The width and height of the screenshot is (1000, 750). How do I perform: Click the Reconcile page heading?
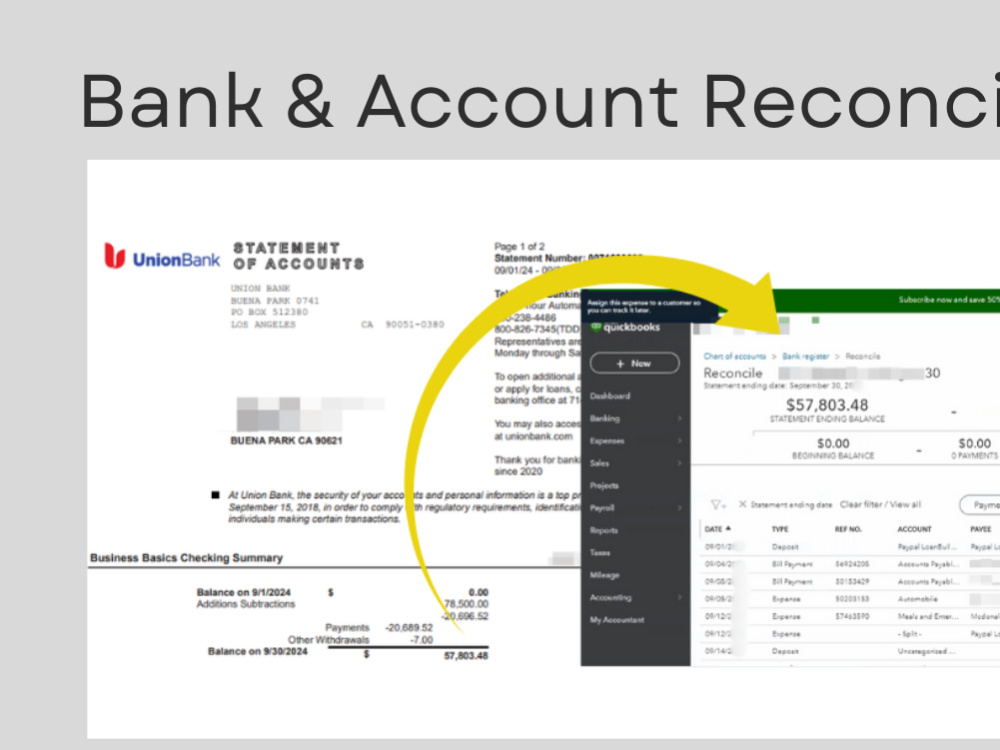pos(733,373)
